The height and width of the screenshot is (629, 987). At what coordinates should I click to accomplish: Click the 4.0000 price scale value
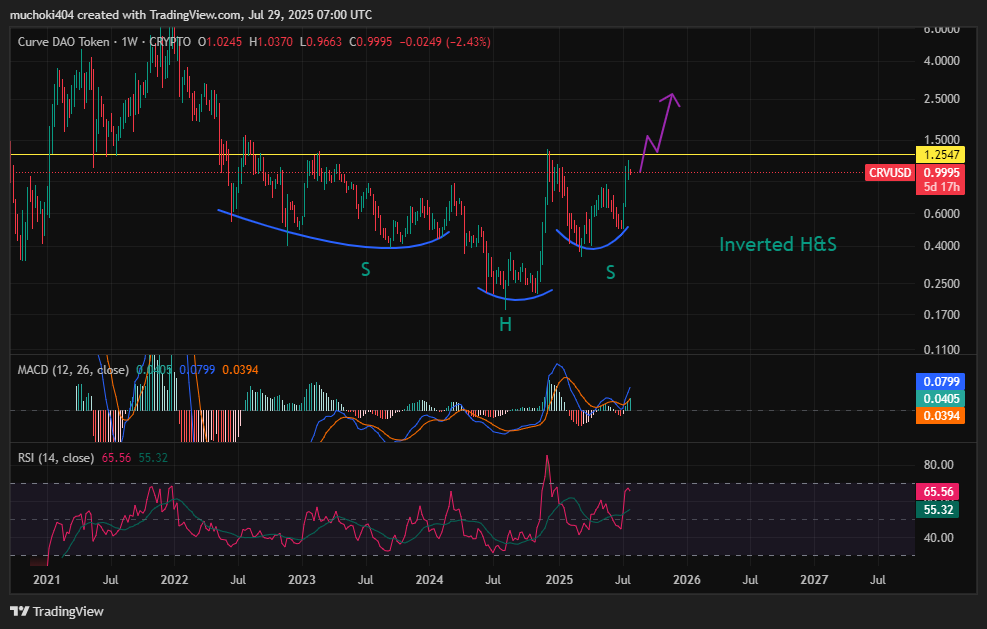point(942,61)
